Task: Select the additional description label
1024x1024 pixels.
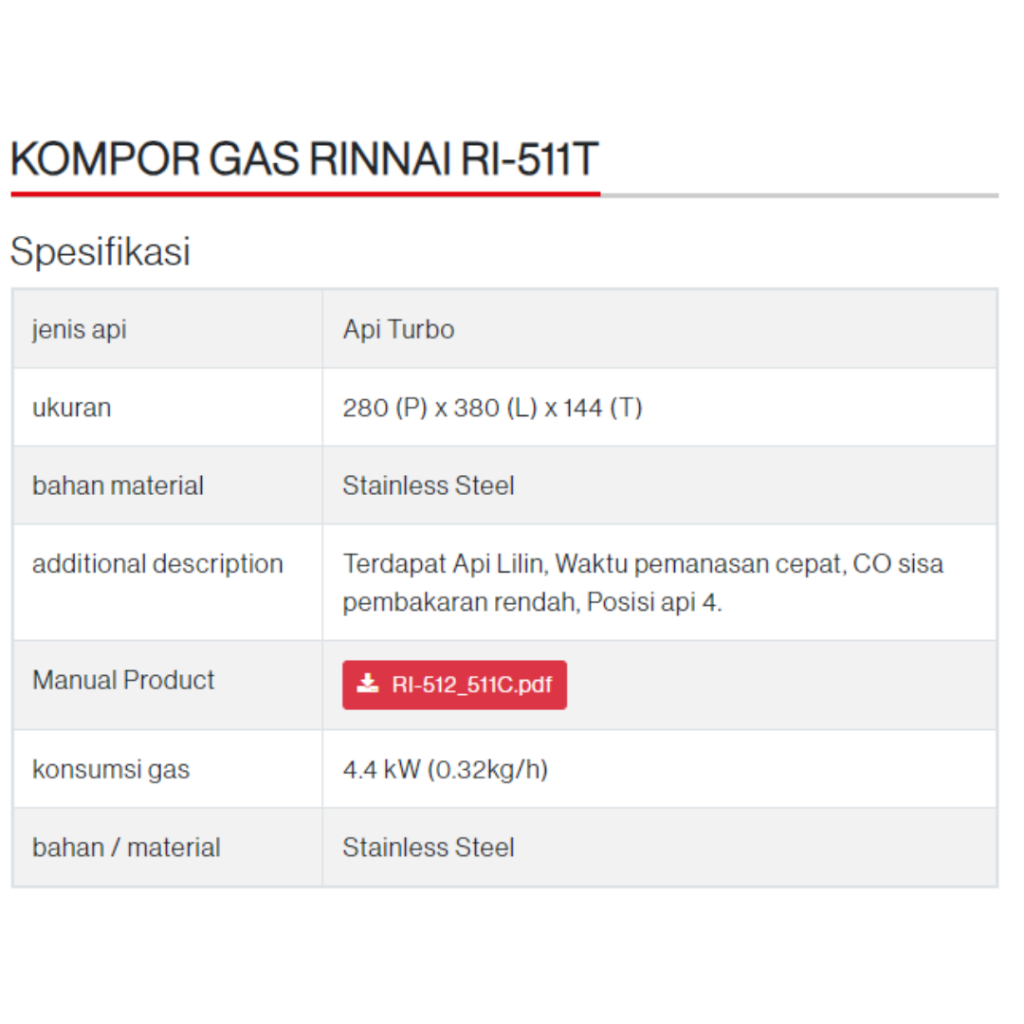Action: click(x=157, y=564)
